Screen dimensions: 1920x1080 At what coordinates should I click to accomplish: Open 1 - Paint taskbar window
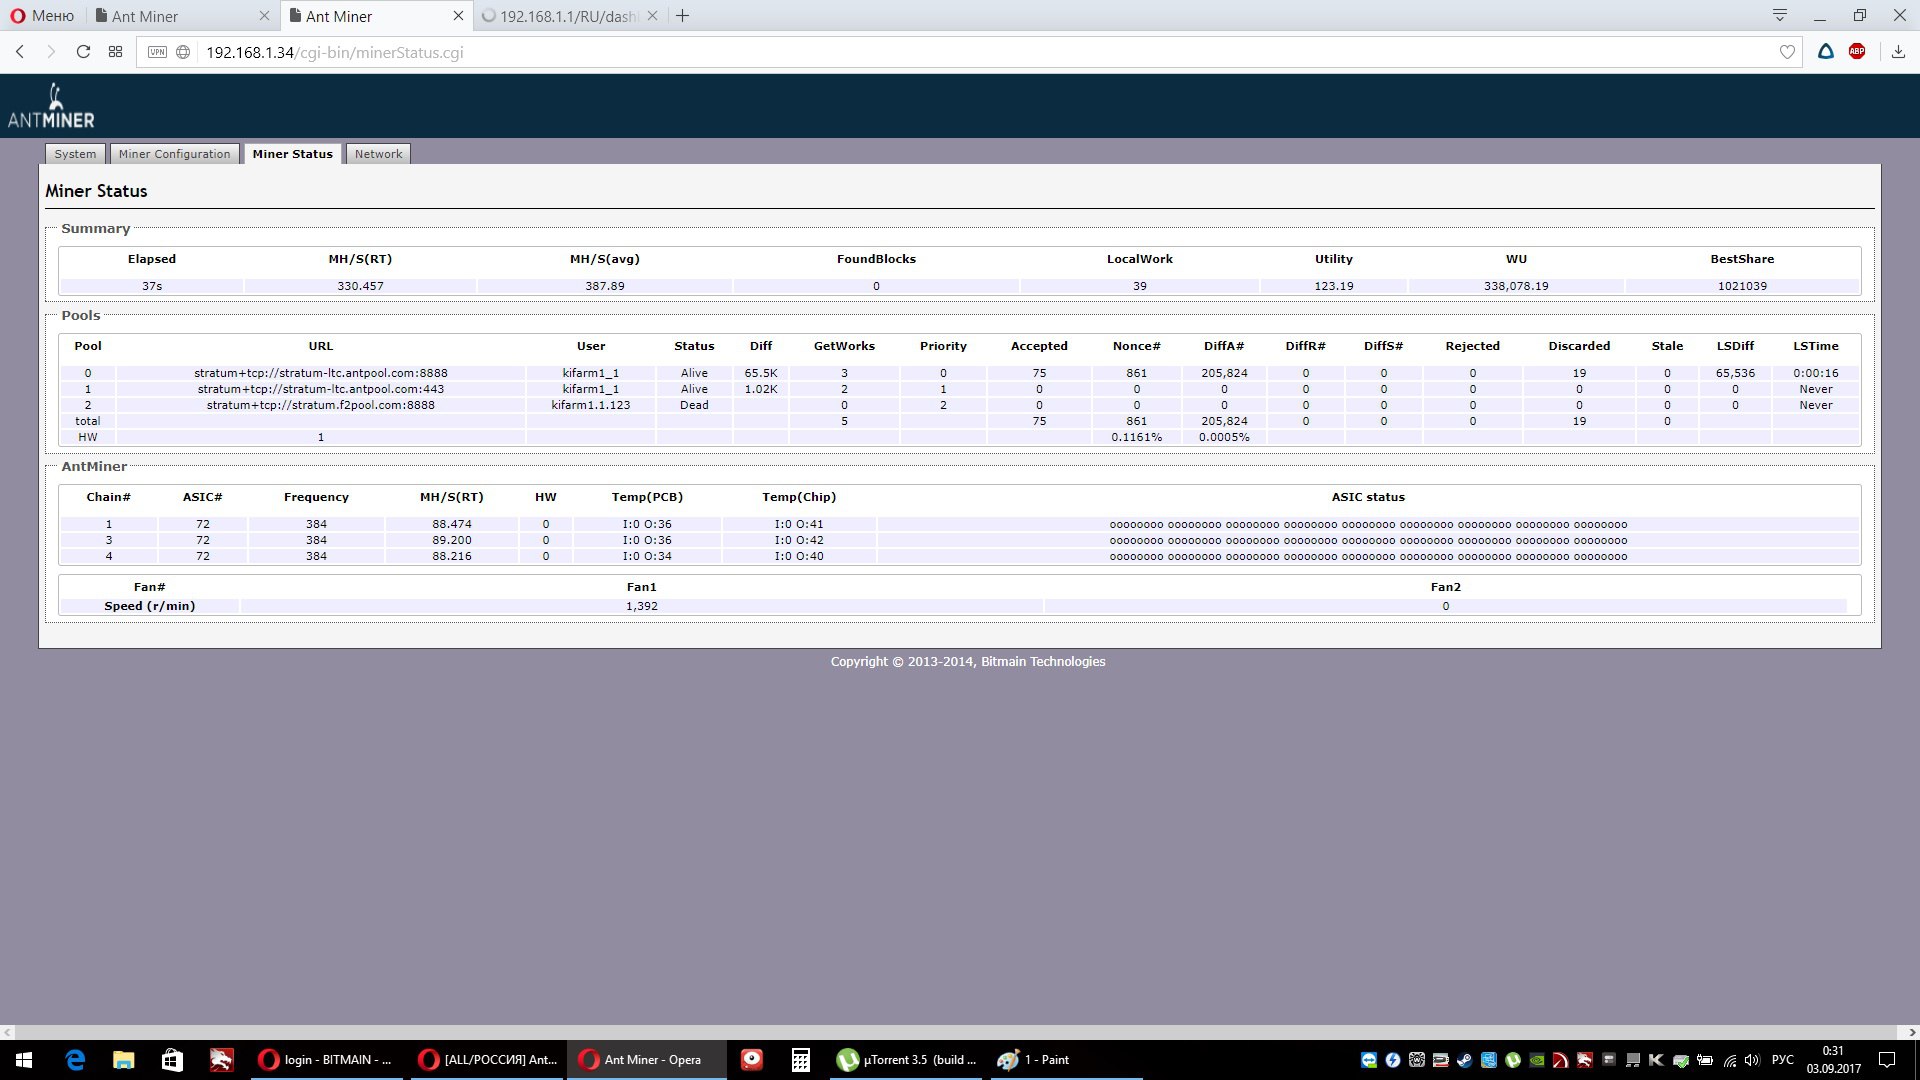tap(1066, 1060)
